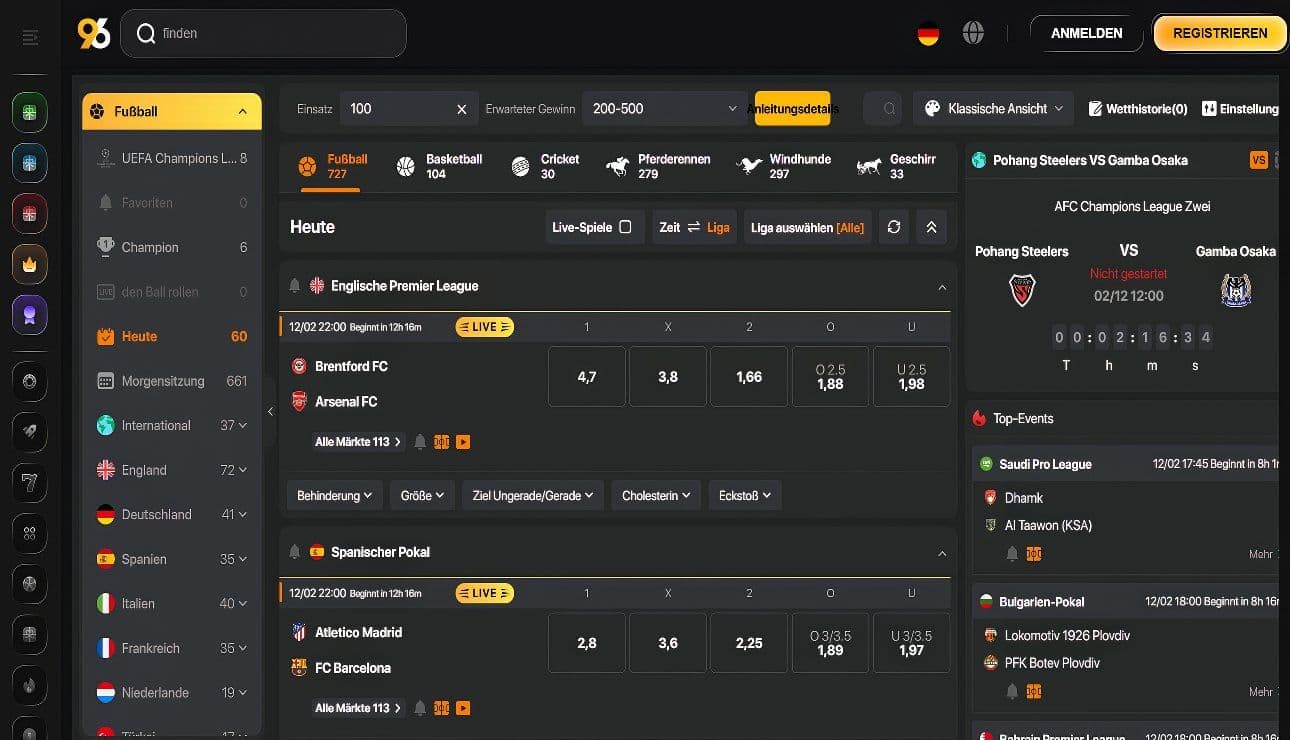
Task: Open the live stream play icon for Atletico Madrid
Action: click(x=463, y=707)
